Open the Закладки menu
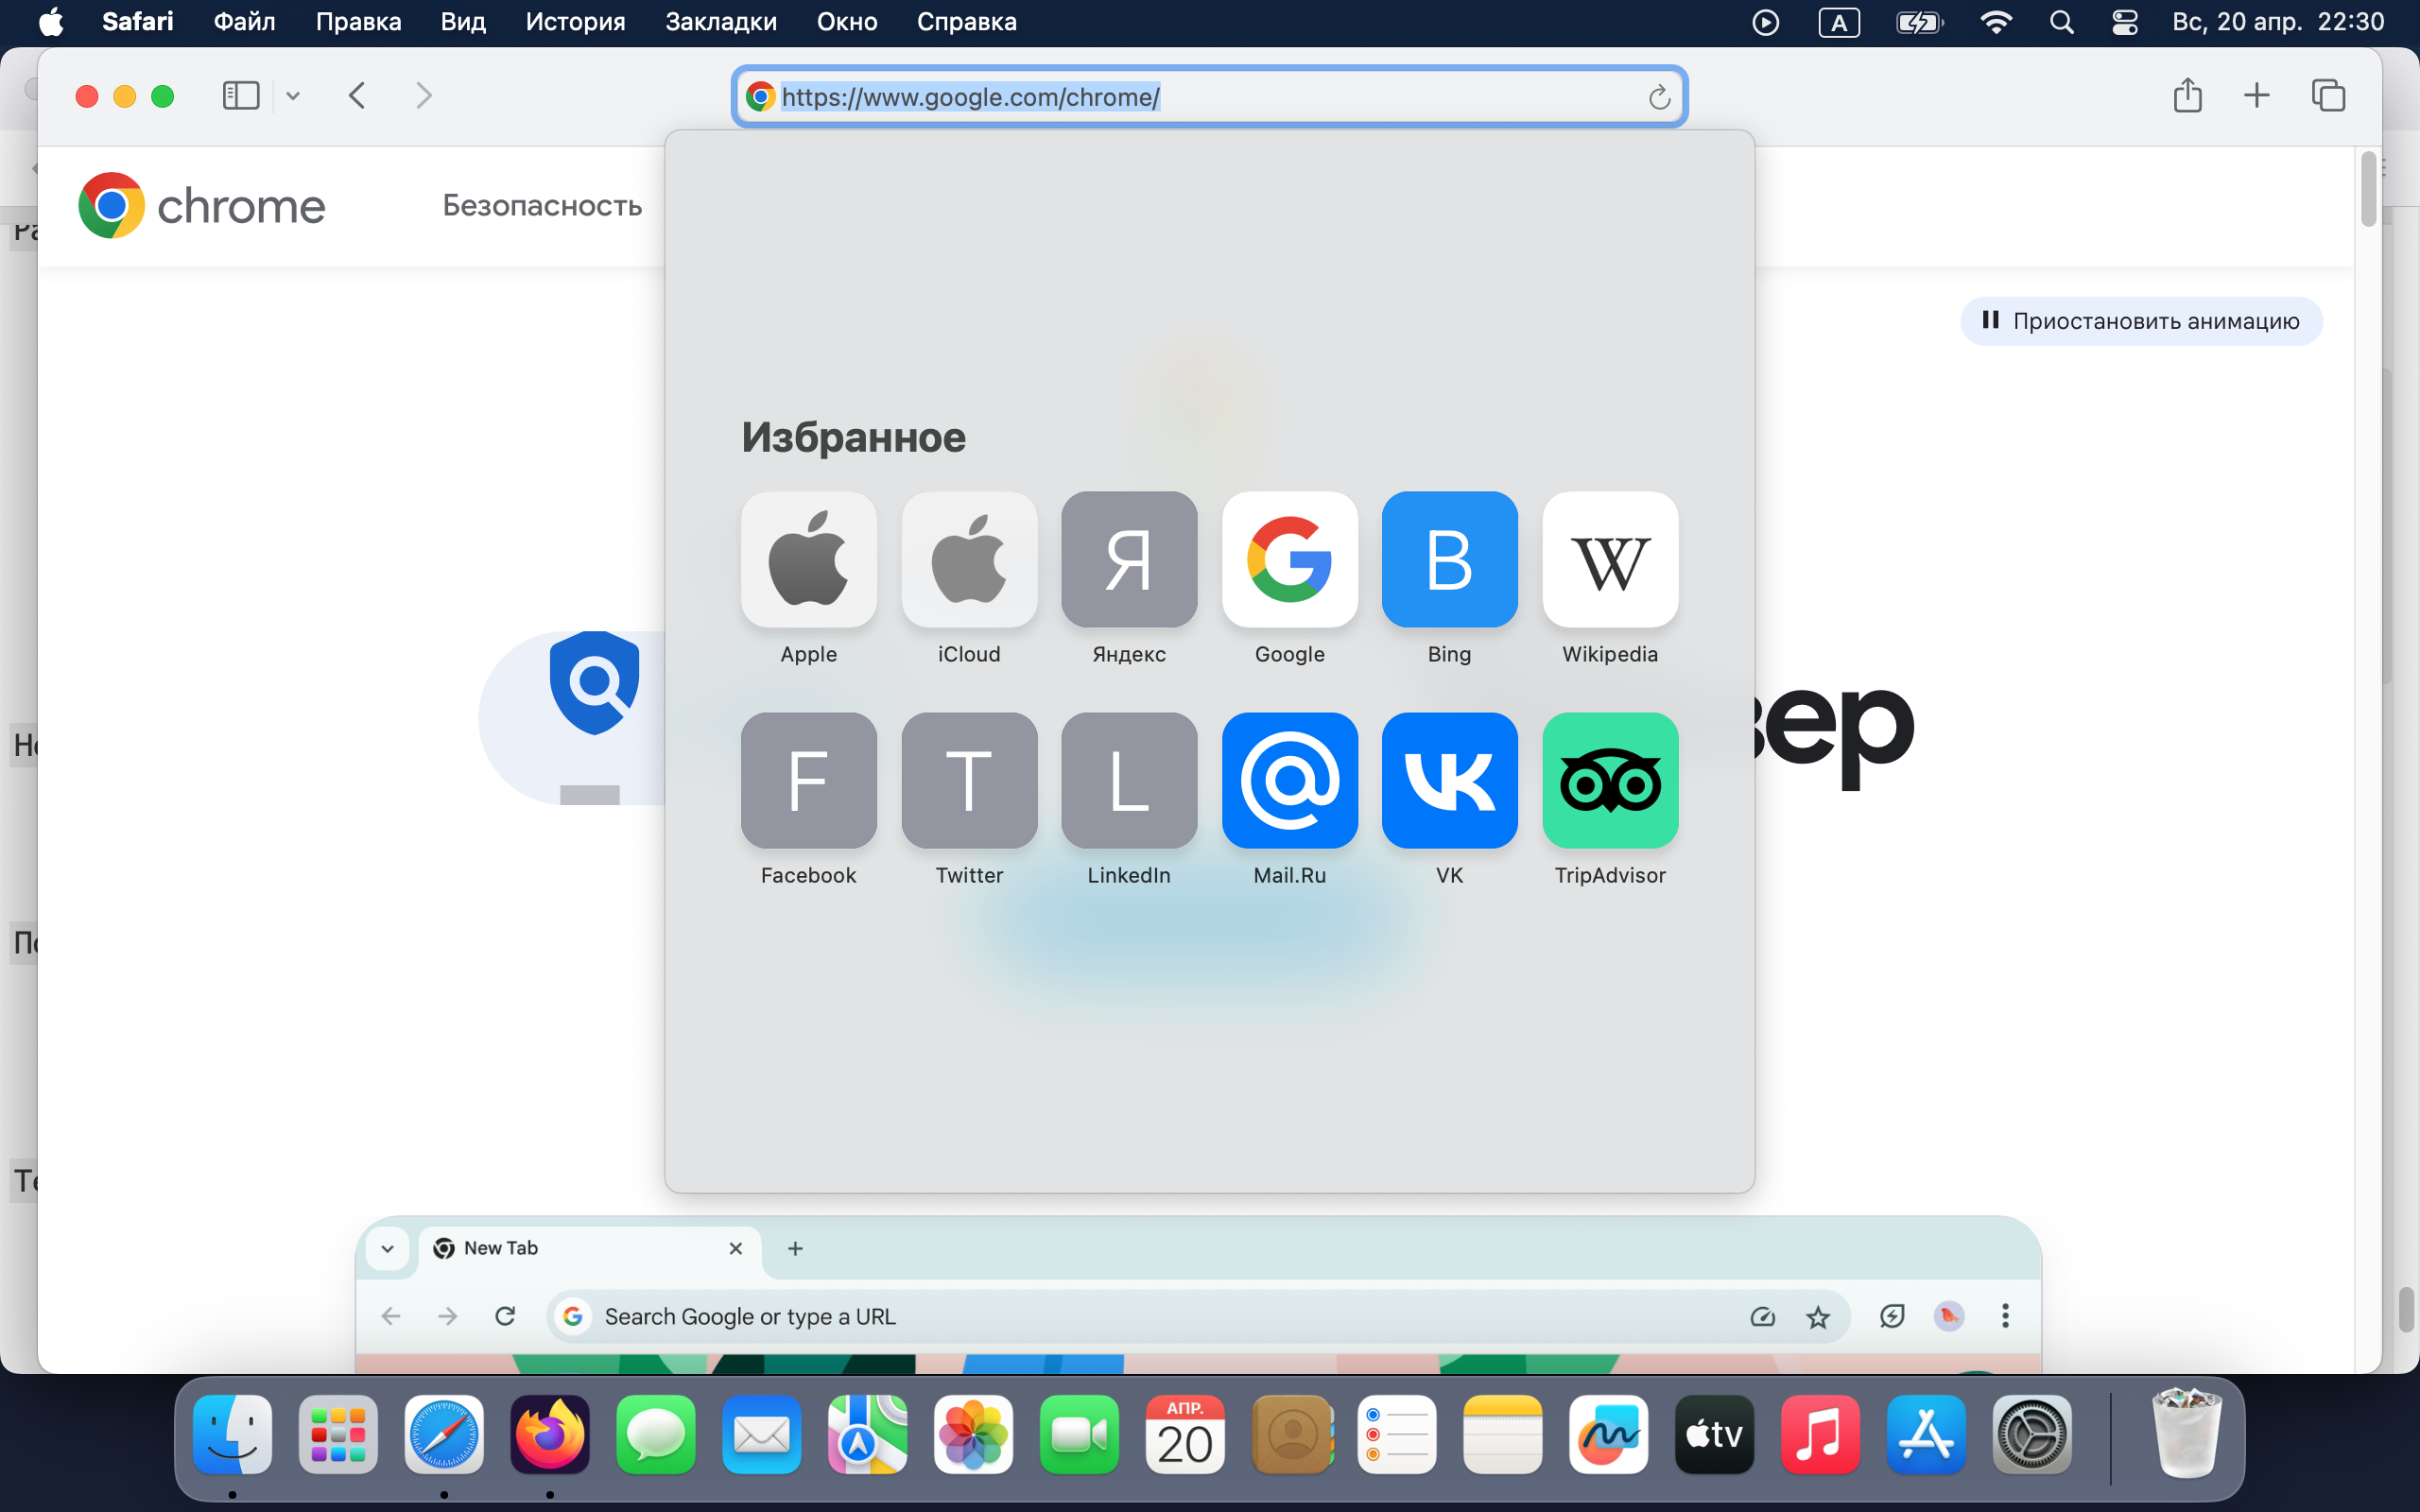This screenshot has height=1512, width=2420. tap(721, 22)
